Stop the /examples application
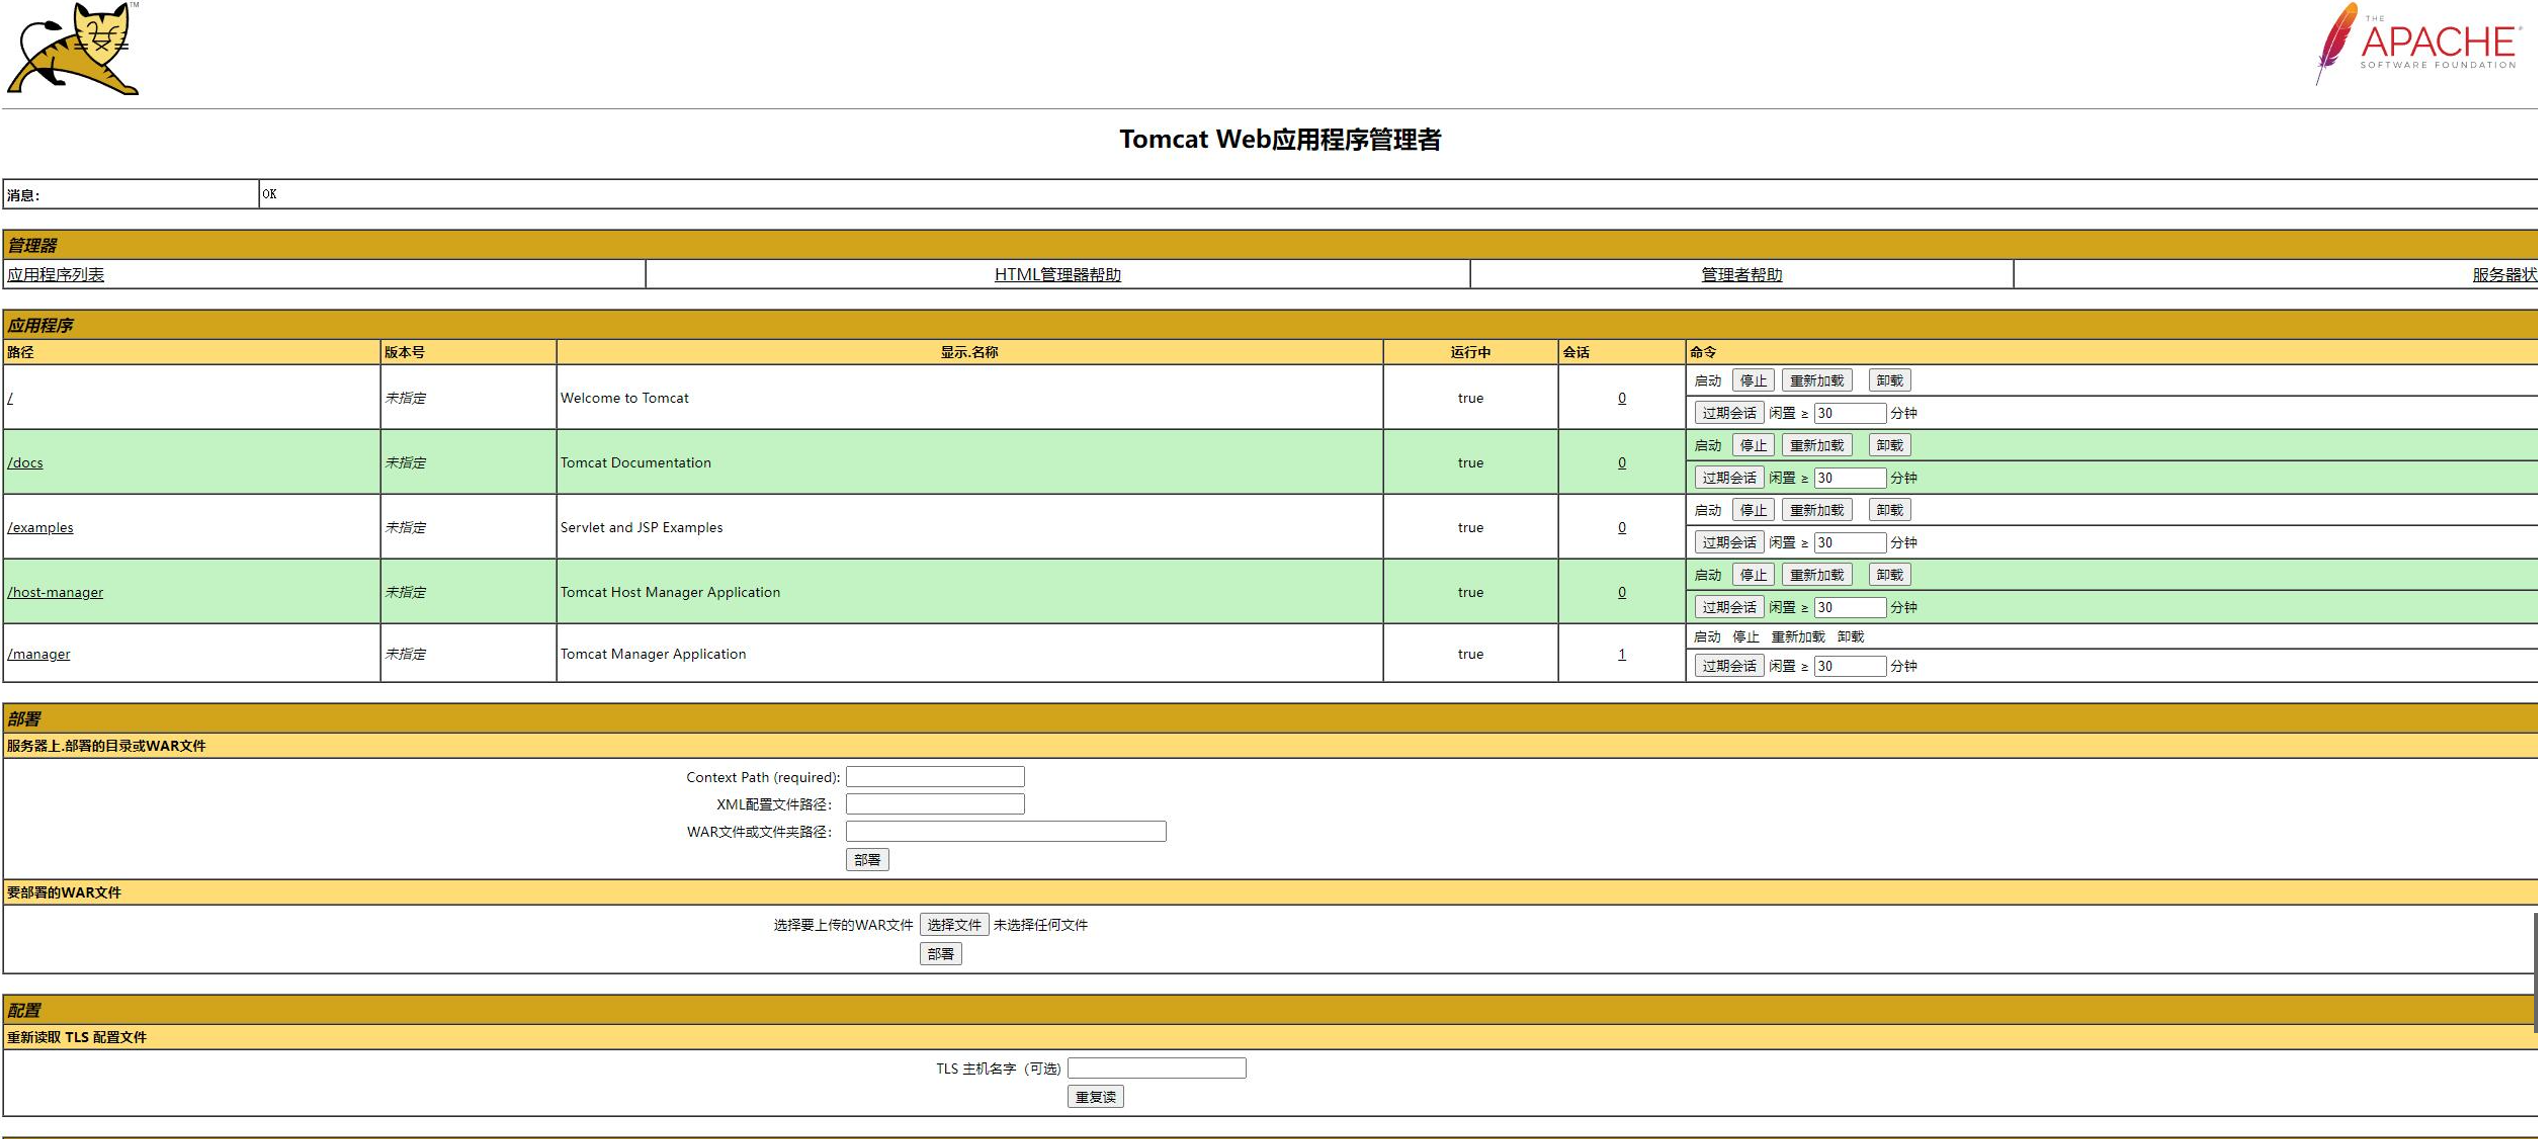The height and width of the screenshot is (1139, 2538). (x=1752, y=511)
